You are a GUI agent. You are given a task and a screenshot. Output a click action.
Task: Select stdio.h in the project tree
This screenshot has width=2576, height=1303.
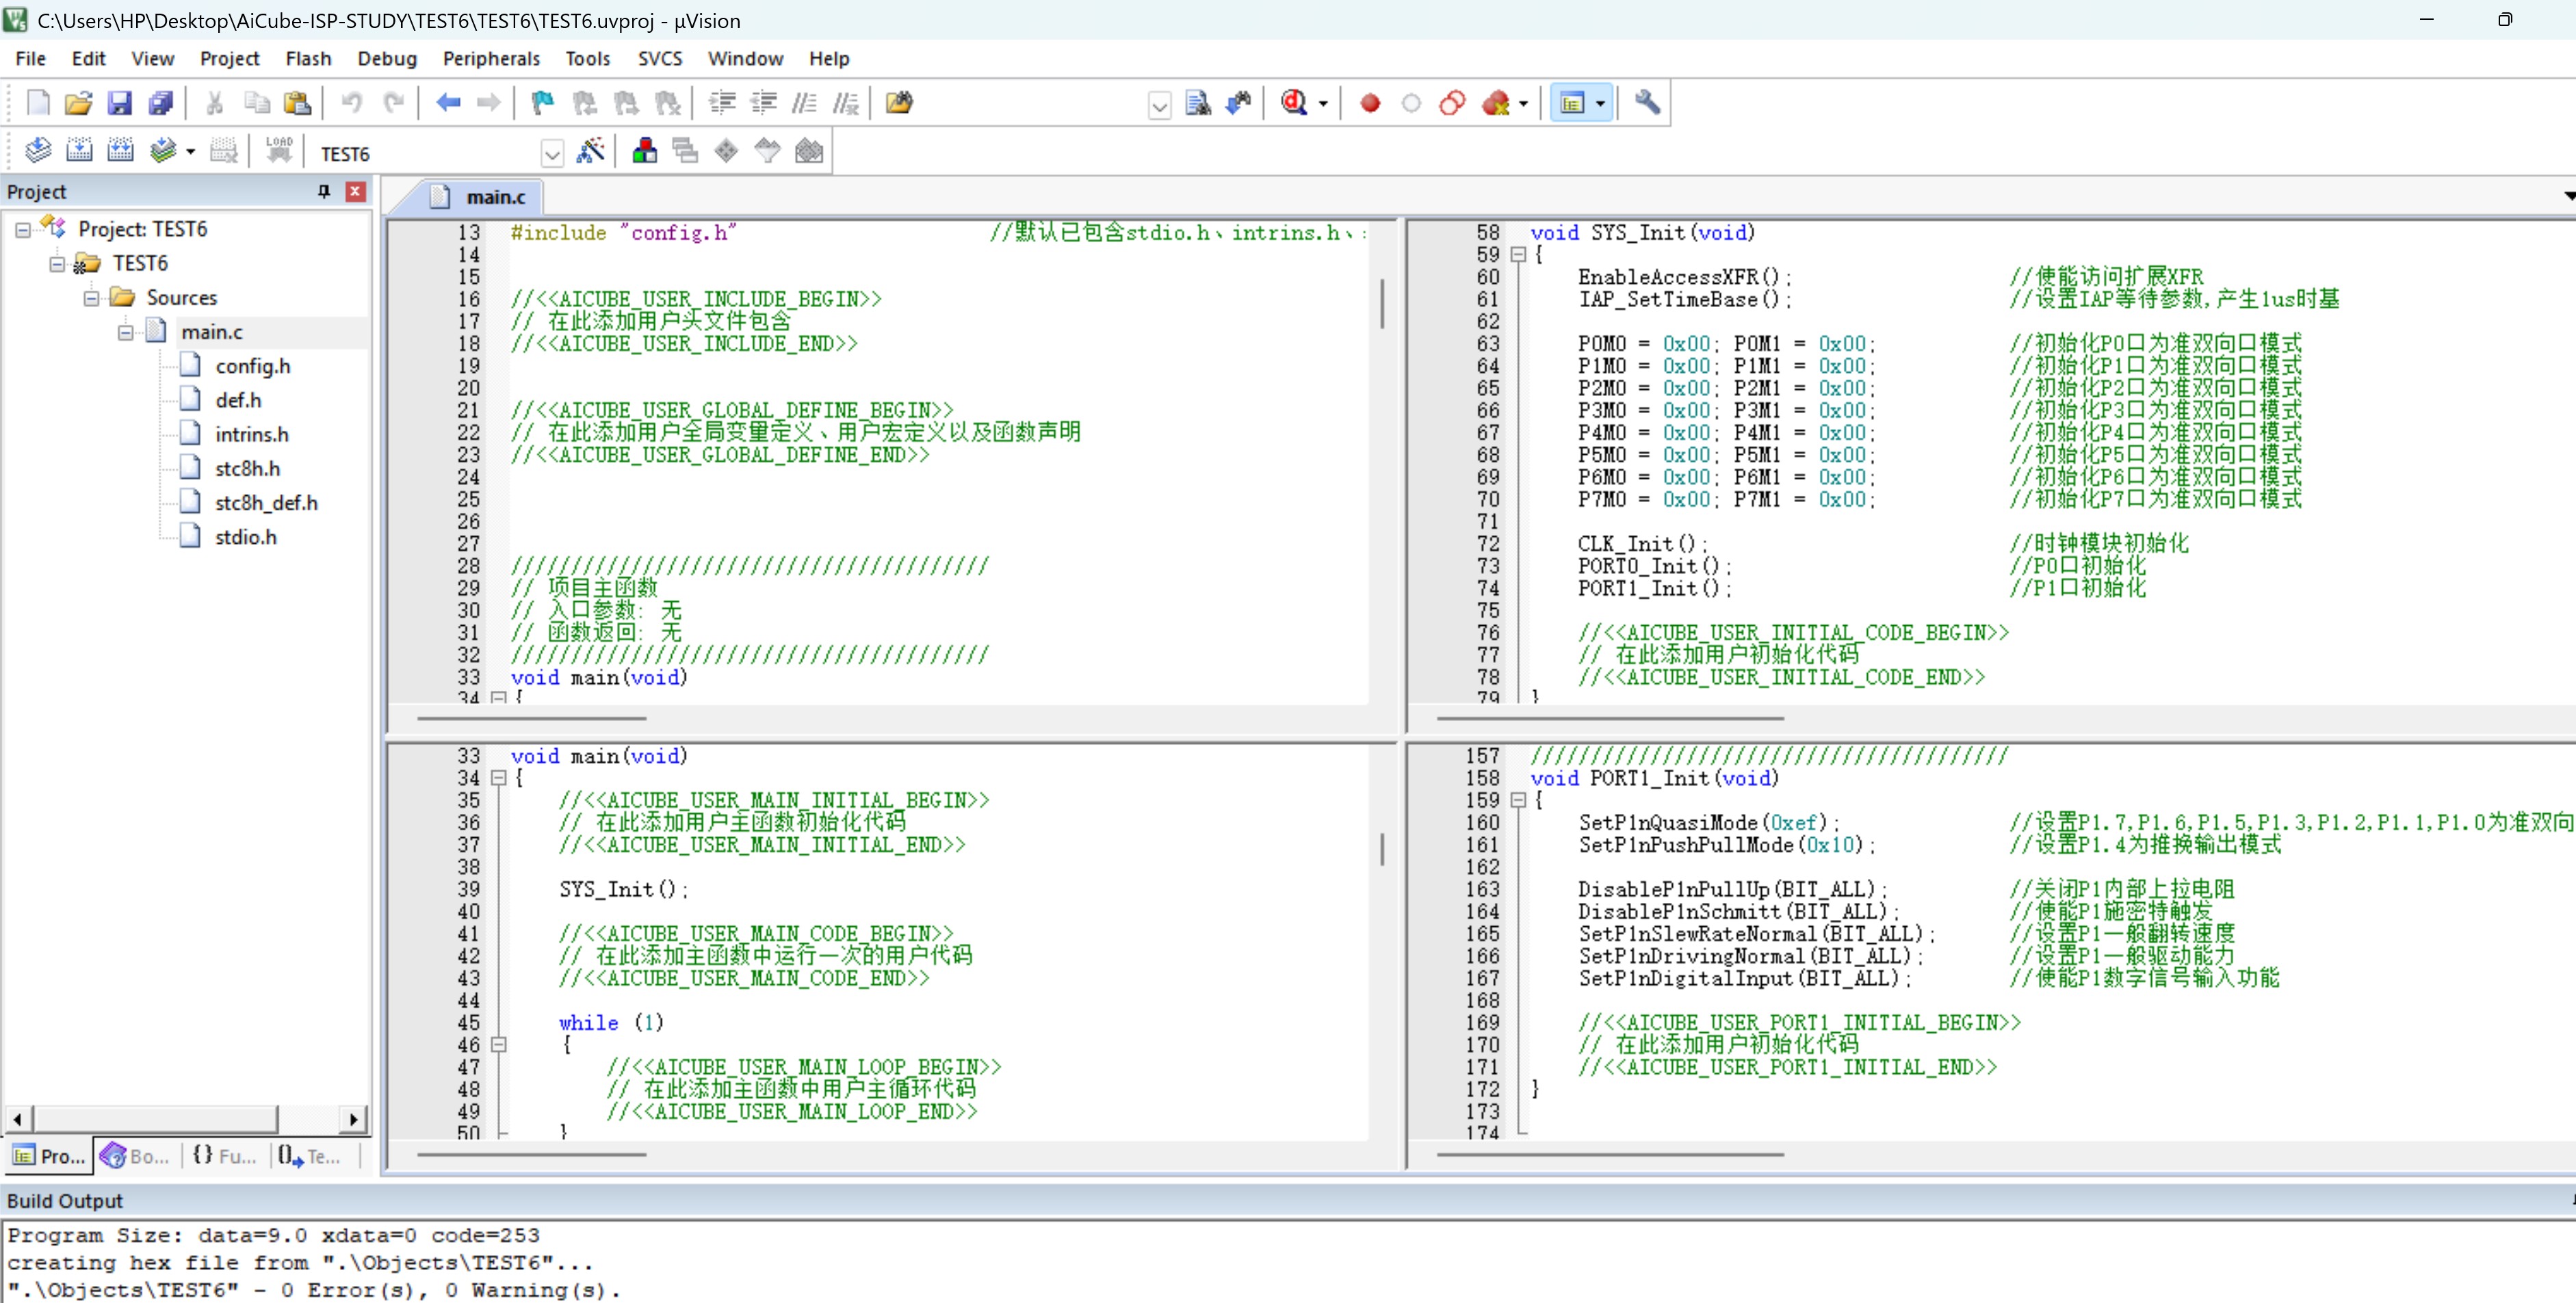[x=245, y=537]
